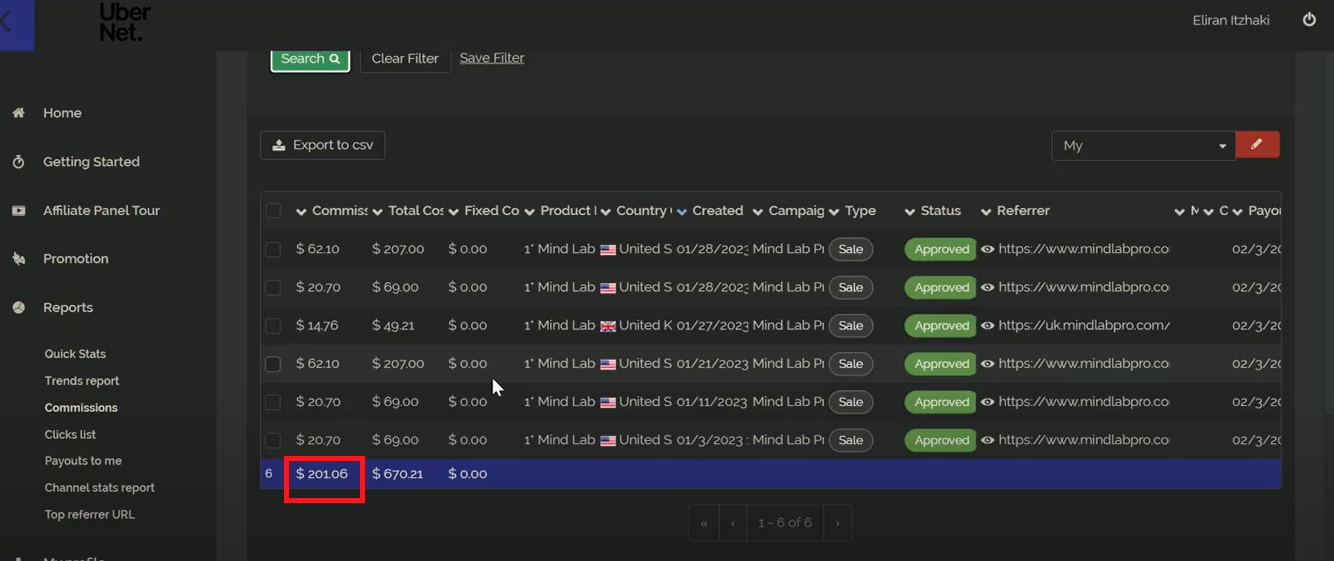Check the box for the 01/11/2023 row
1334x561 pixels.
click(x=273, y=402)
